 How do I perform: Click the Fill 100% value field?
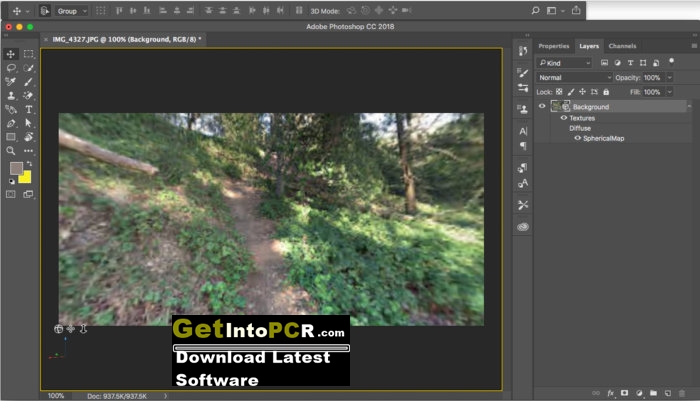coord(653,92)
